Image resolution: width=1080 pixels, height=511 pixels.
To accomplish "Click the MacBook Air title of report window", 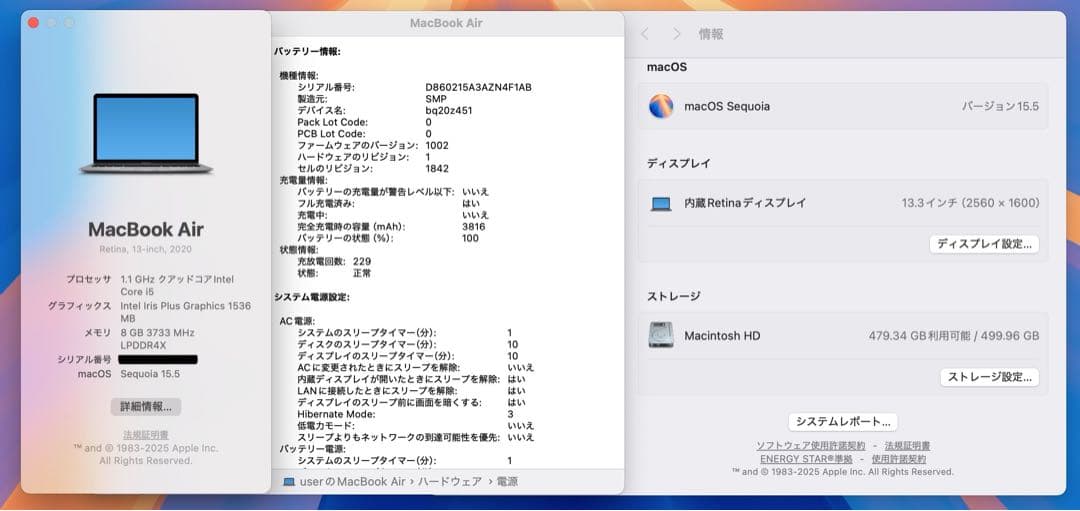I will (446, 23).
